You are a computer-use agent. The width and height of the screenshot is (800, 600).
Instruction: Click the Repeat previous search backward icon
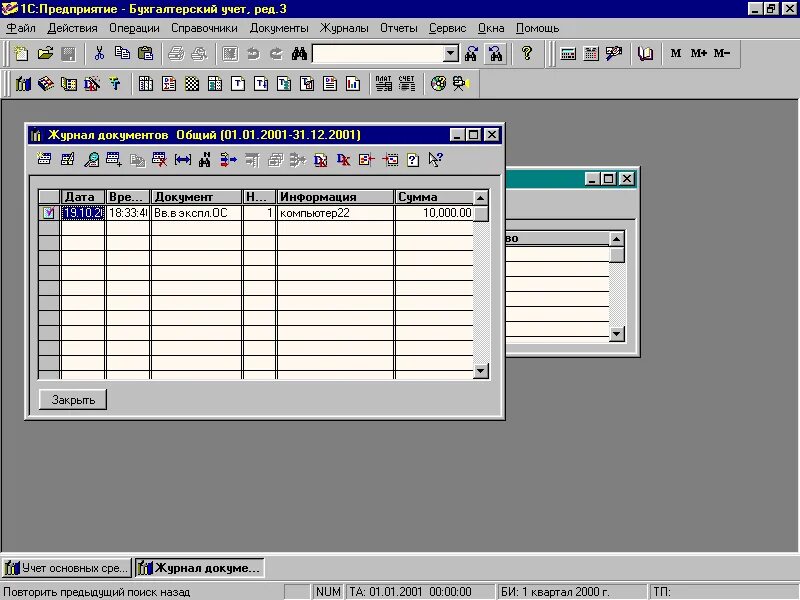pyautogui.click(x=495, y=54)
